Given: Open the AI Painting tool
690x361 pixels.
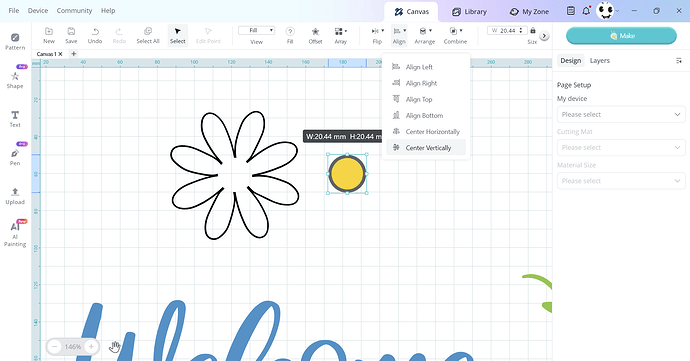Looking at the screenshot, I should tap(15, 234).
